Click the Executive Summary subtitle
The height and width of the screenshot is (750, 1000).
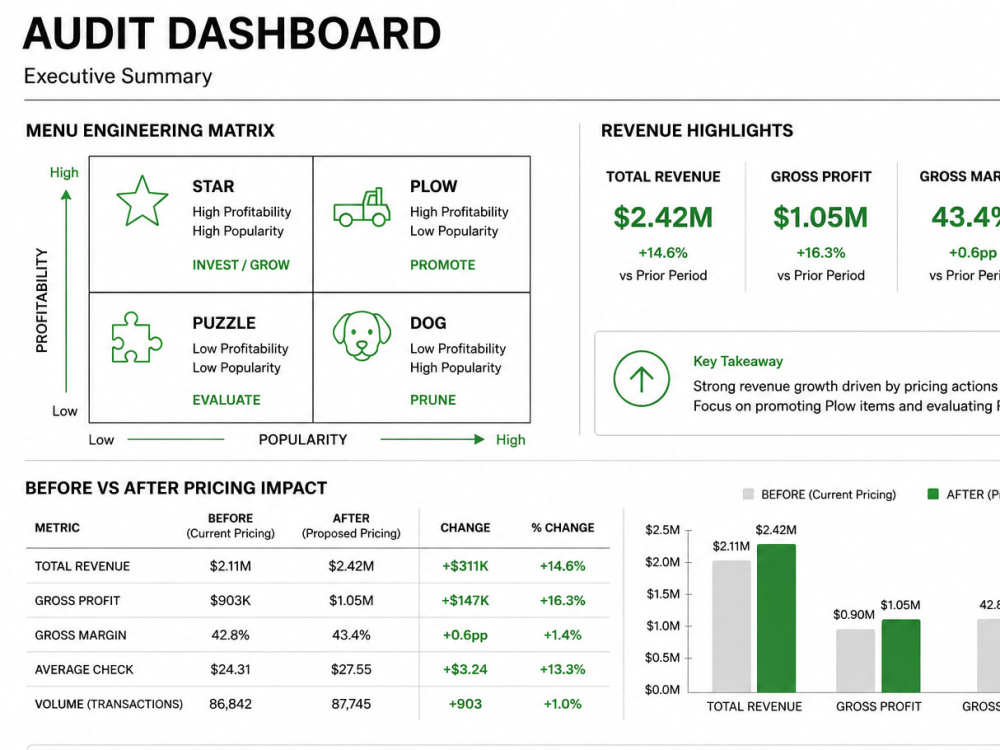[118, 76]
